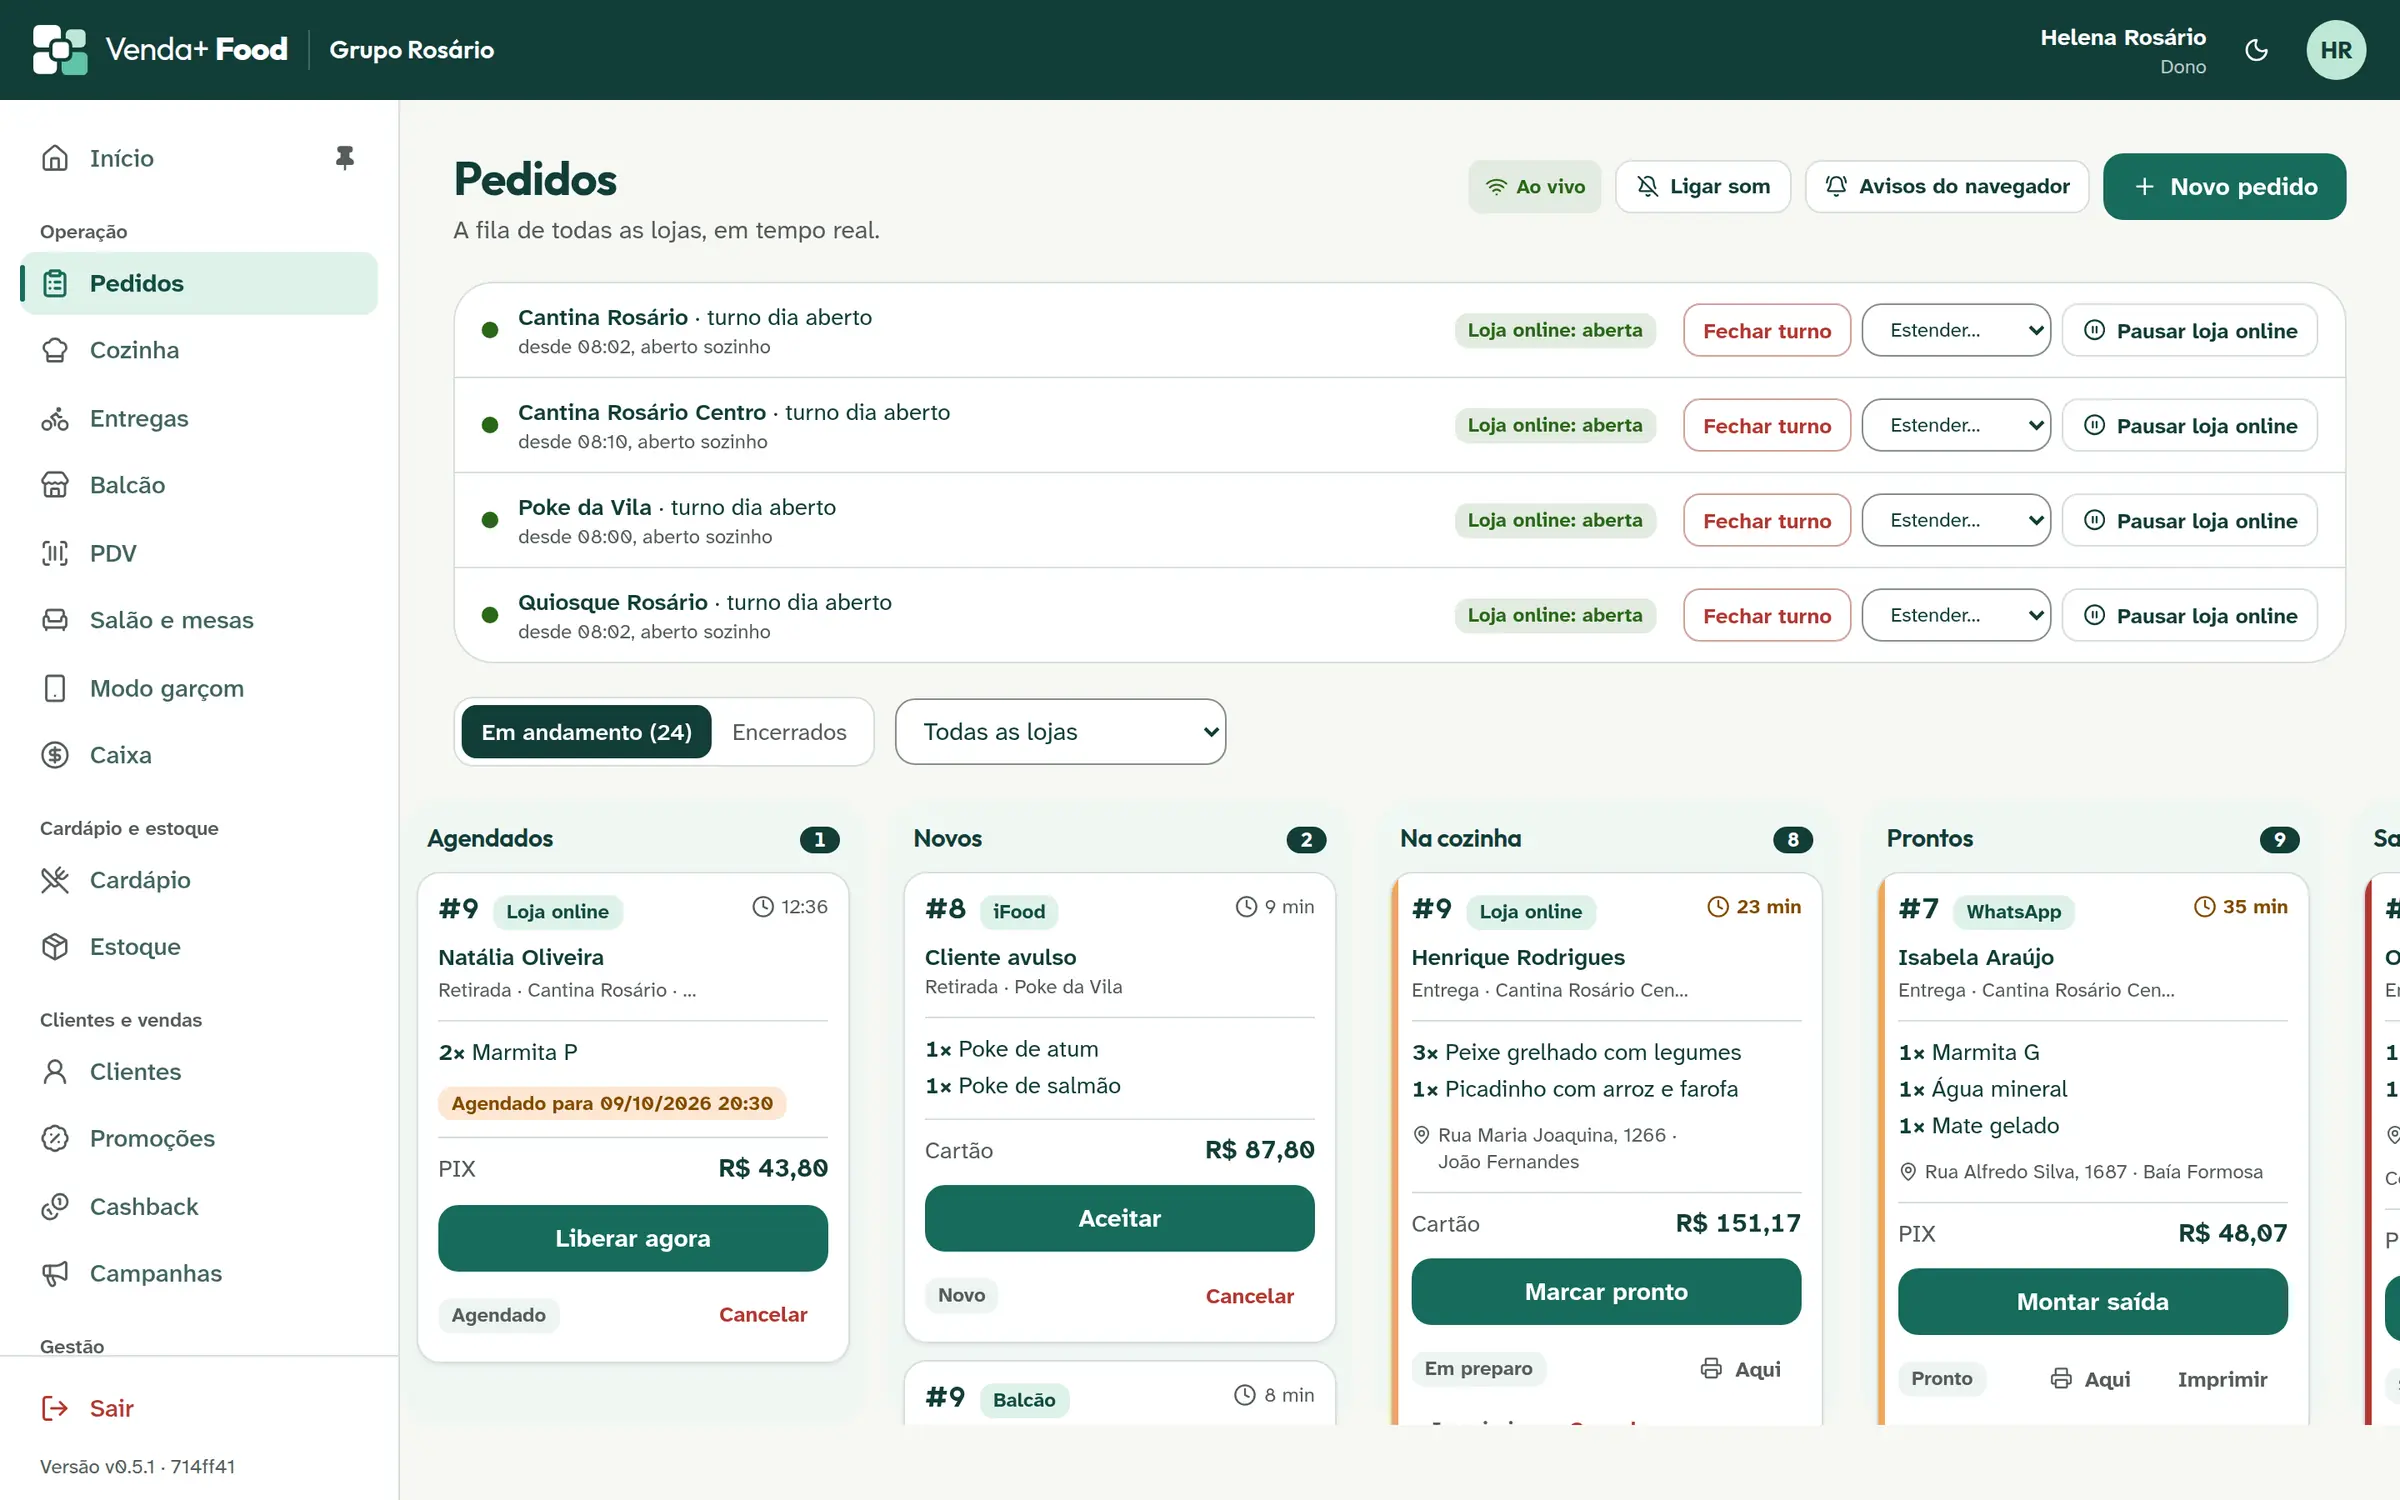This screenshot has width=2400, height=1500.
Task: Open the Campanhas page
Action: [x=199, y=1274]
